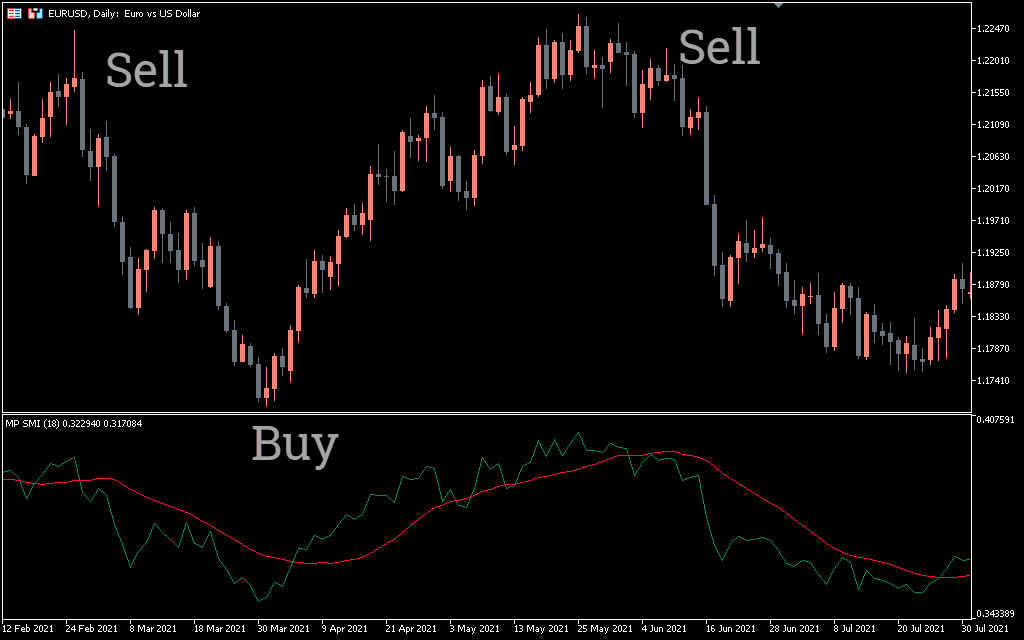Screen dimensions: 1024x640
Task: Click the 1.20630 price scale label
Action: pos(993,157)
